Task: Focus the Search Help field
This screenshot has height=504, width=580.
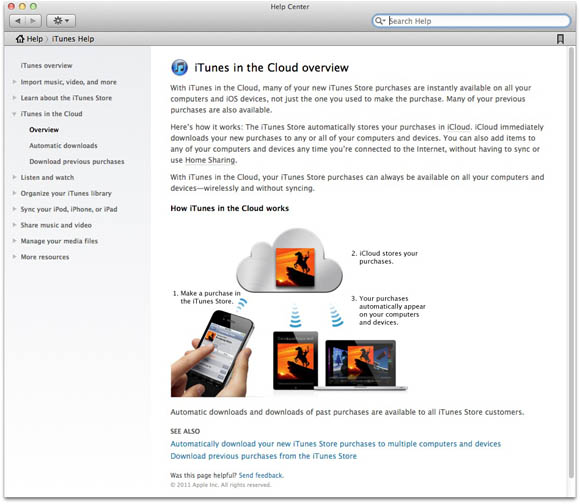Action: 471,21
